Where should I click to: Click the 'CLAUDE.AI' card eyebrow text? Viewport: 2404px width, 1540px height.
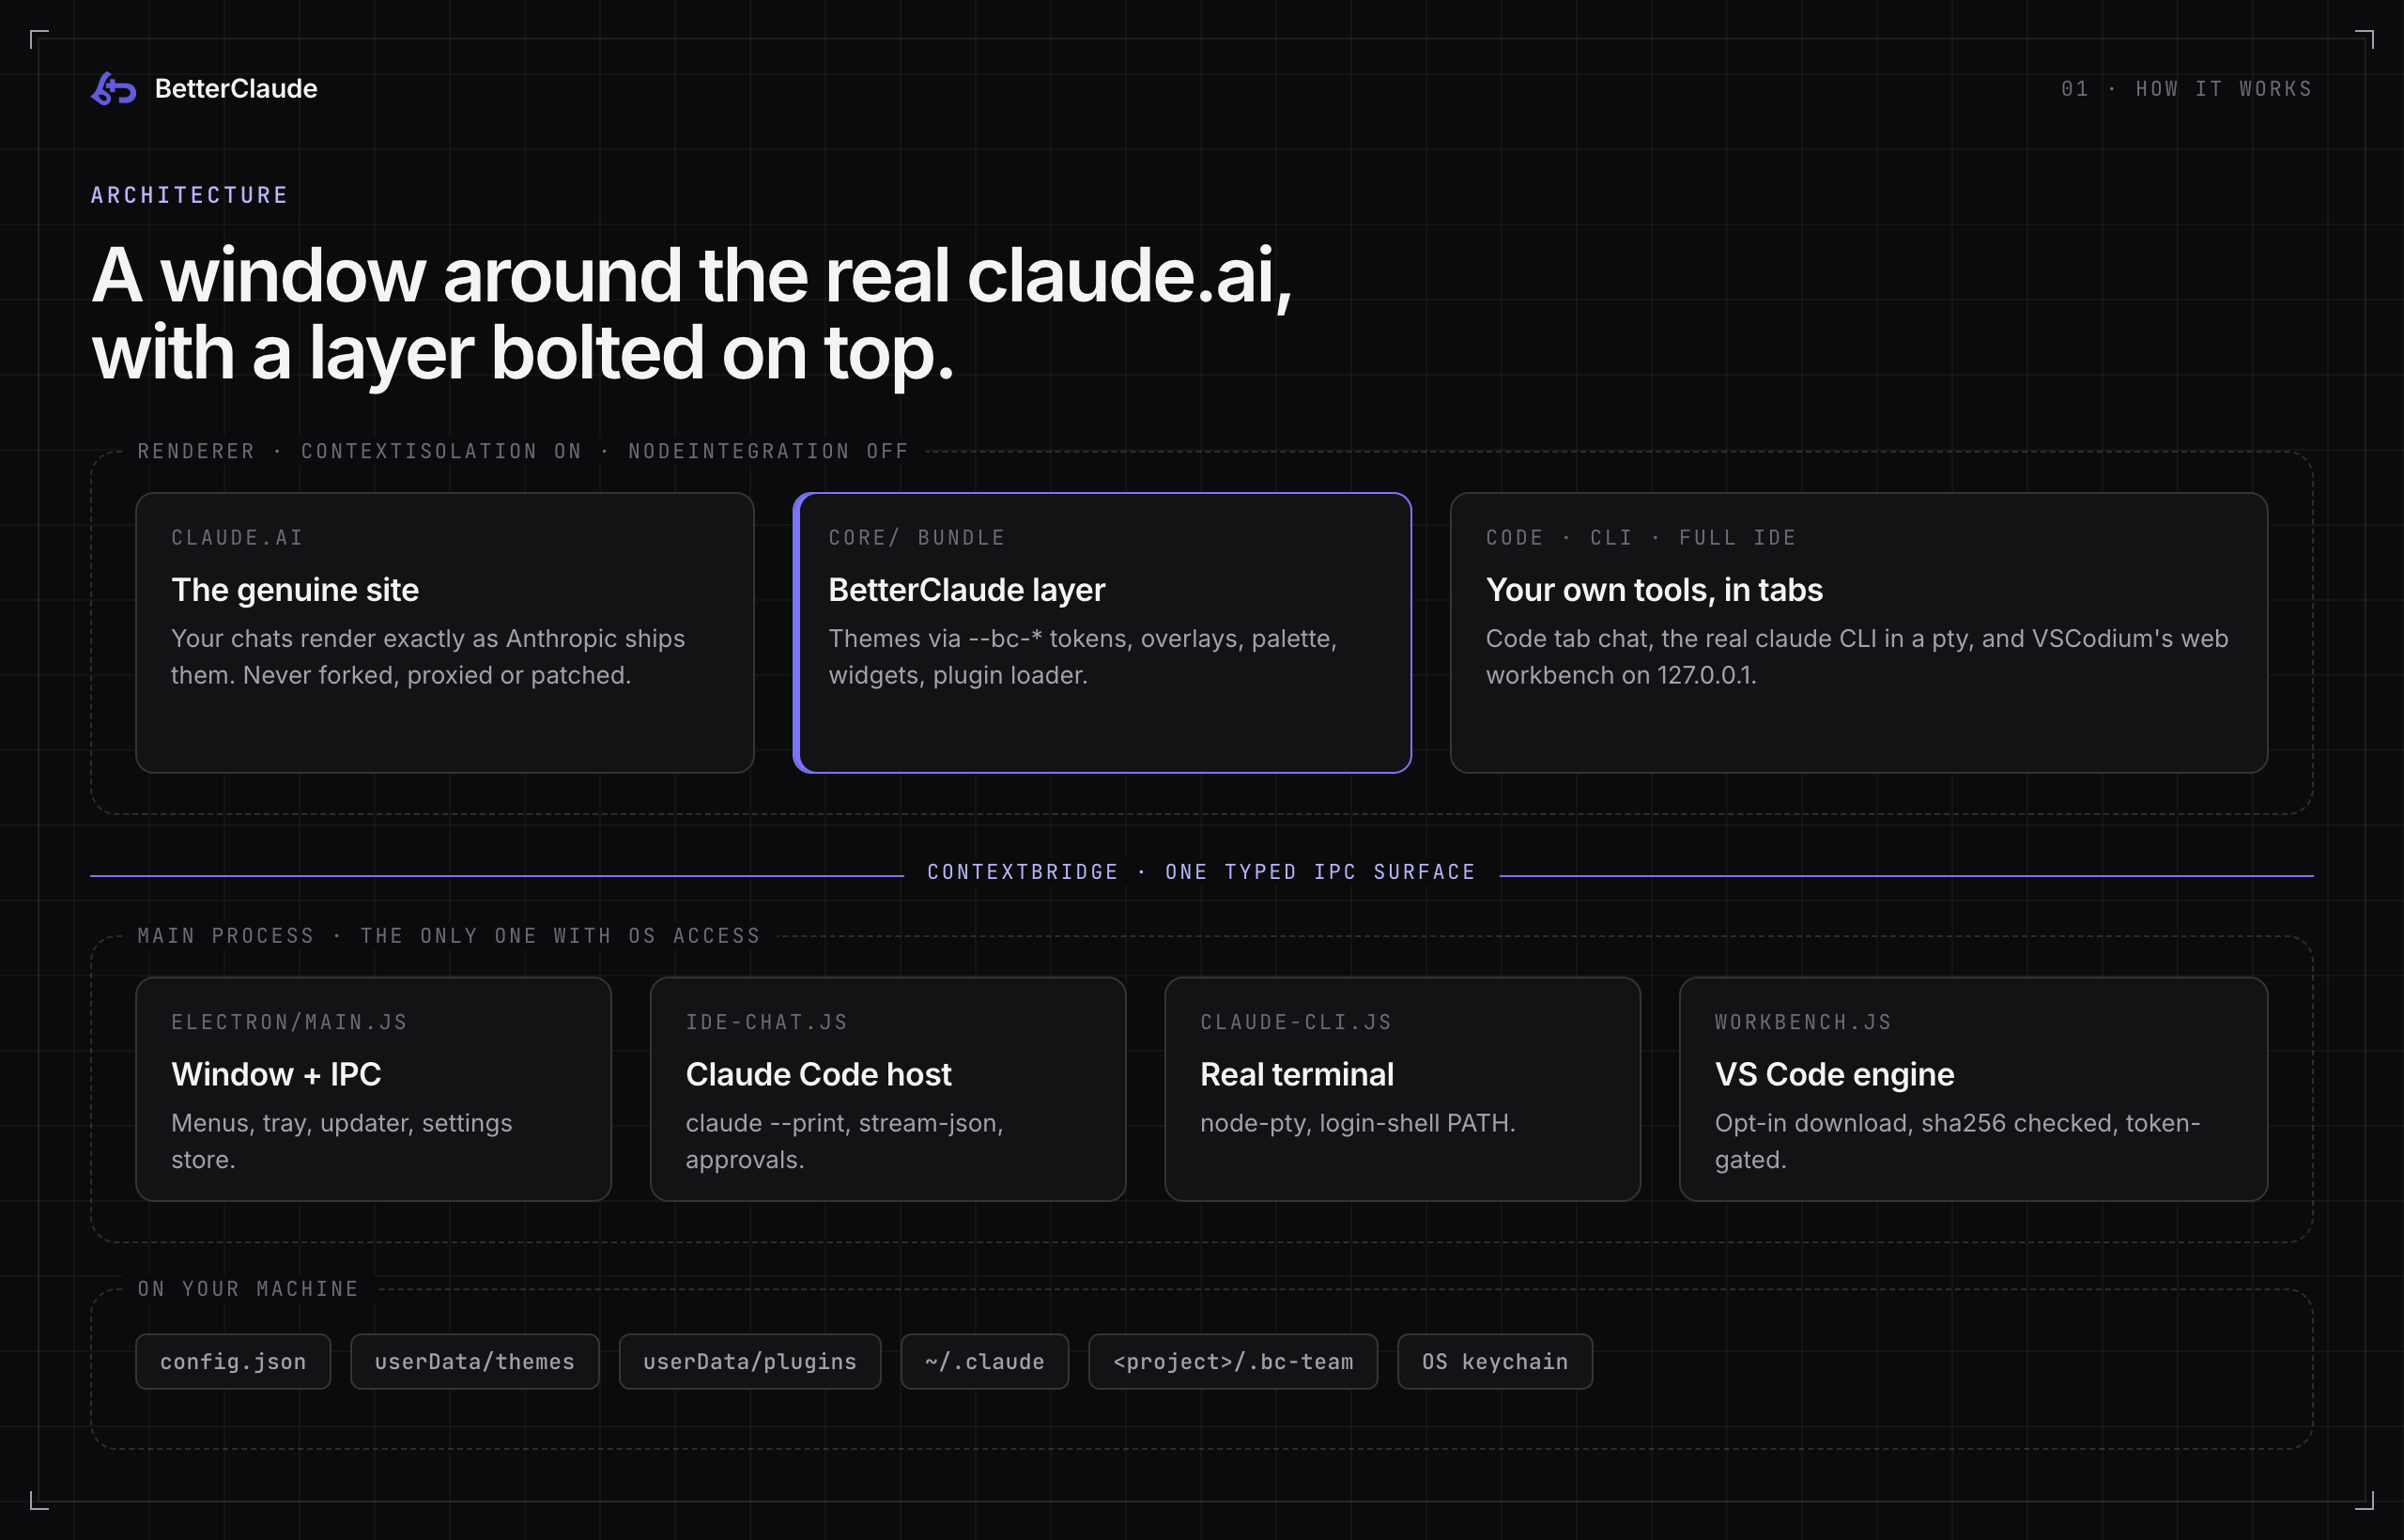pyautogui.click(x=237, y=538)
